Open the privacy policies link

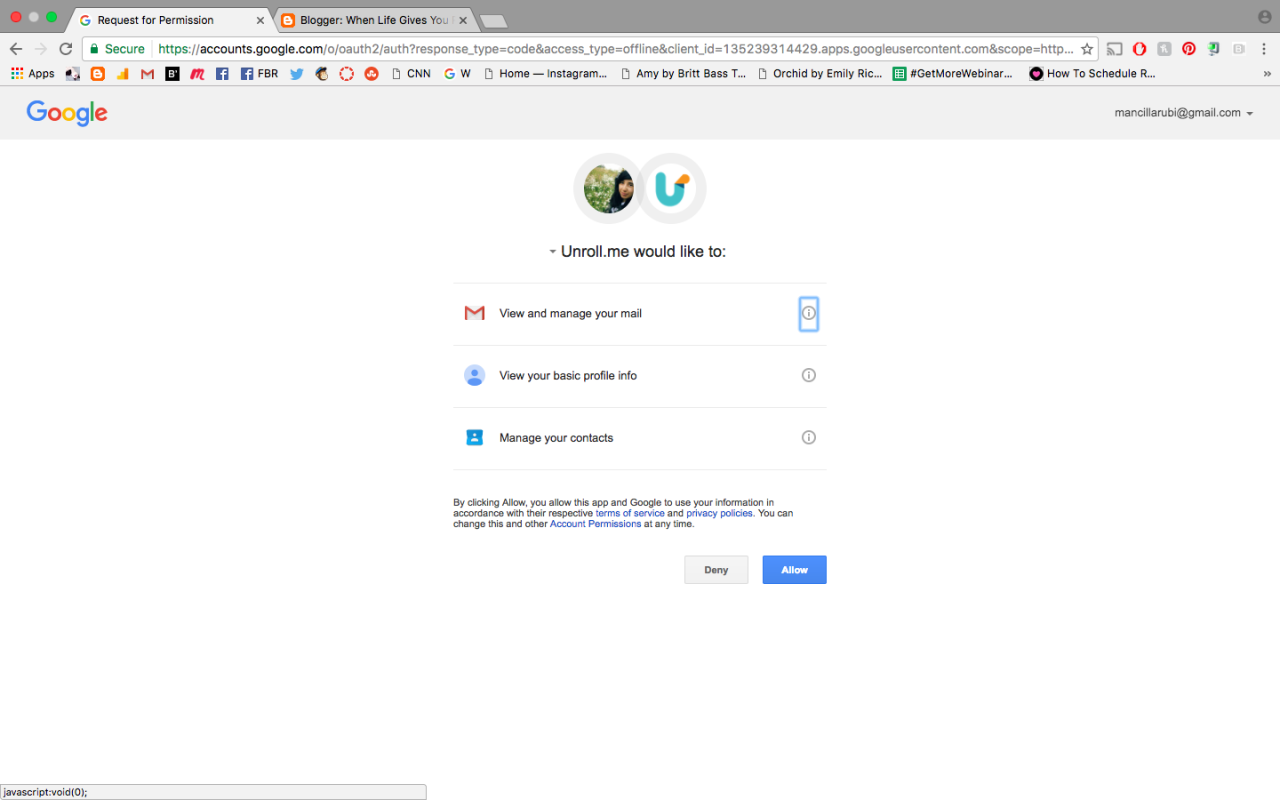pyautogui.click(x=719, y=512)
